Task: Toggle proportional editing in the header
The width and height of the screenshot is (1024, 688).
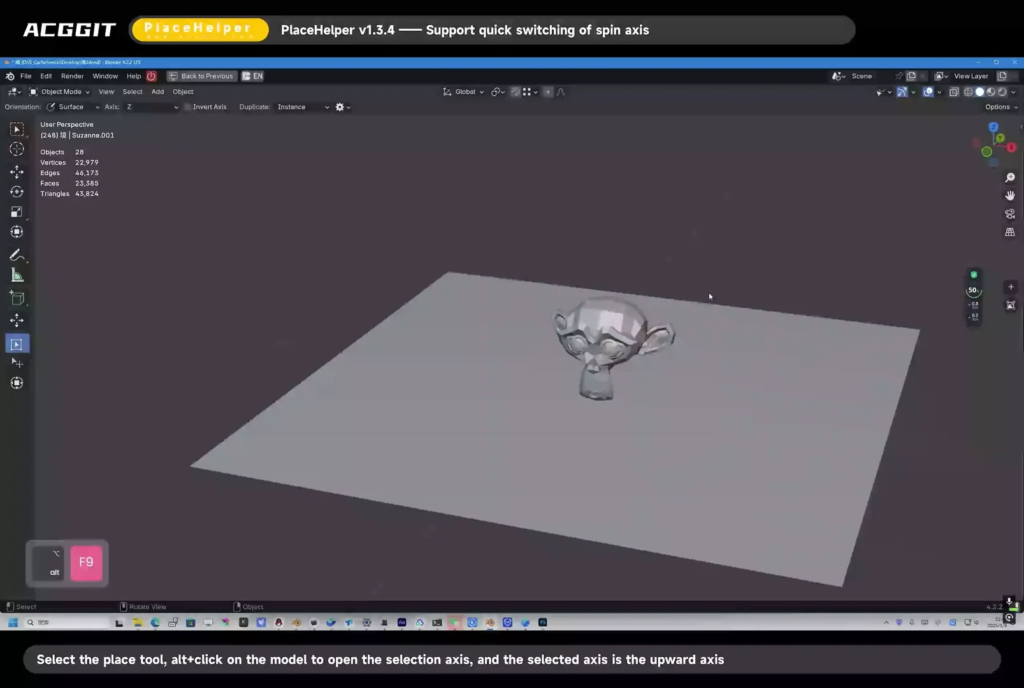Action: point(548,92)
